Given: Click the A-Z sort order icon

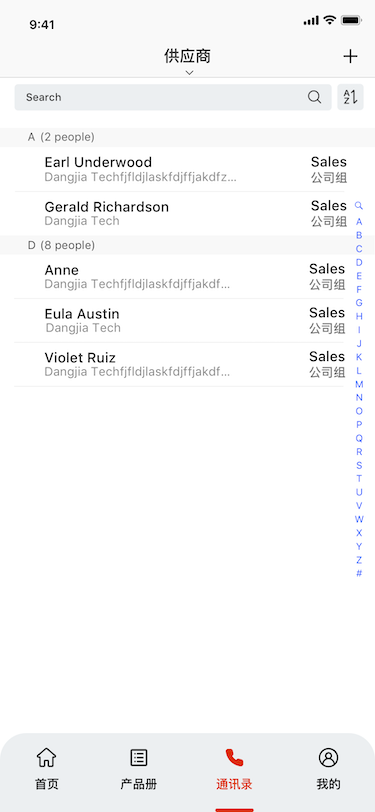Looking at the screenshot, I should pyautogui.click(x=351, y=97).
